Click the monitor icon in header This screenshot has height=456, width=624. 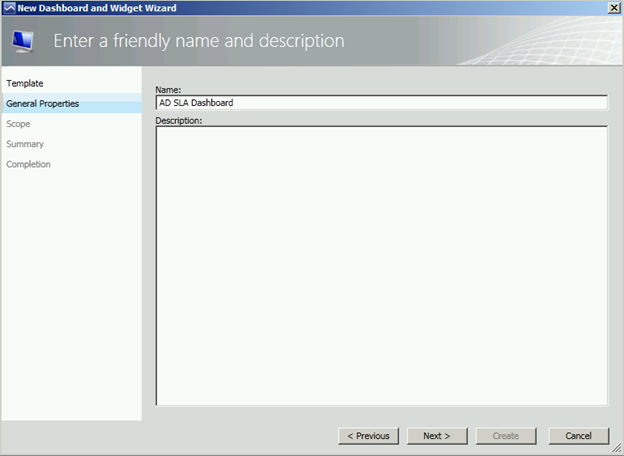pos(23,41)
